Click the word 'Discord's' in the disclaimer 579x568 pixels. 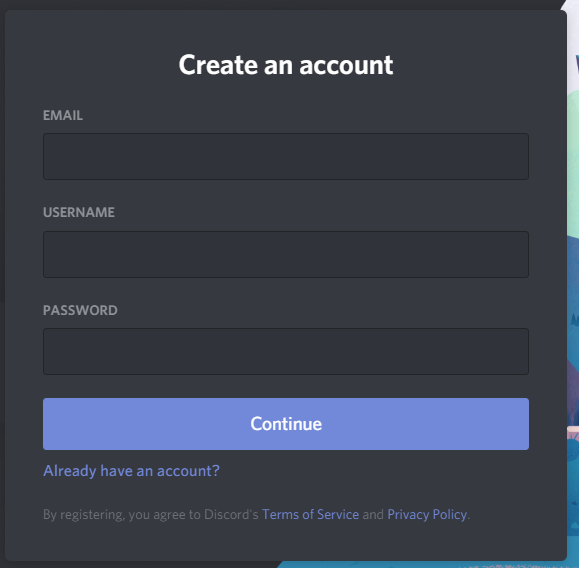231,514
